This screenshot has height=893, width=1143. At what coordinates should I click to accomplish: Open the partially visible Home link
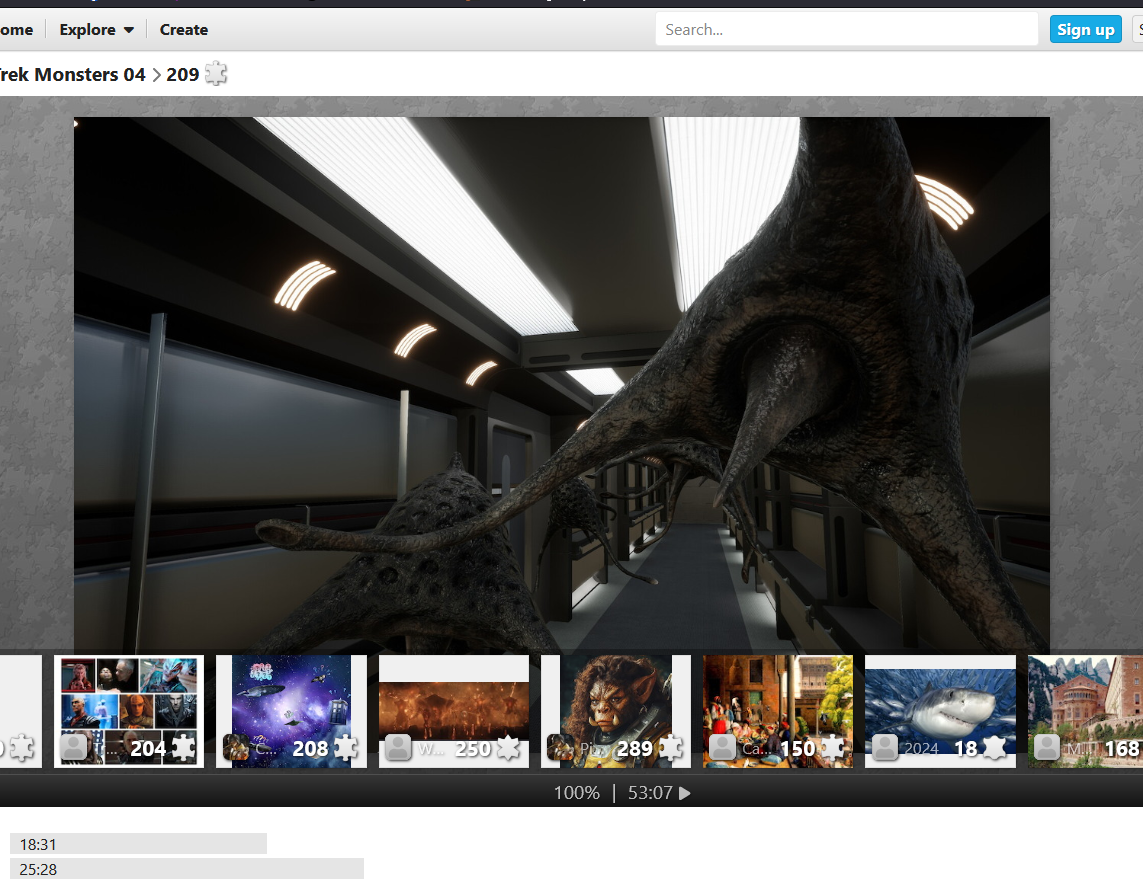click(x=16, y=30)
